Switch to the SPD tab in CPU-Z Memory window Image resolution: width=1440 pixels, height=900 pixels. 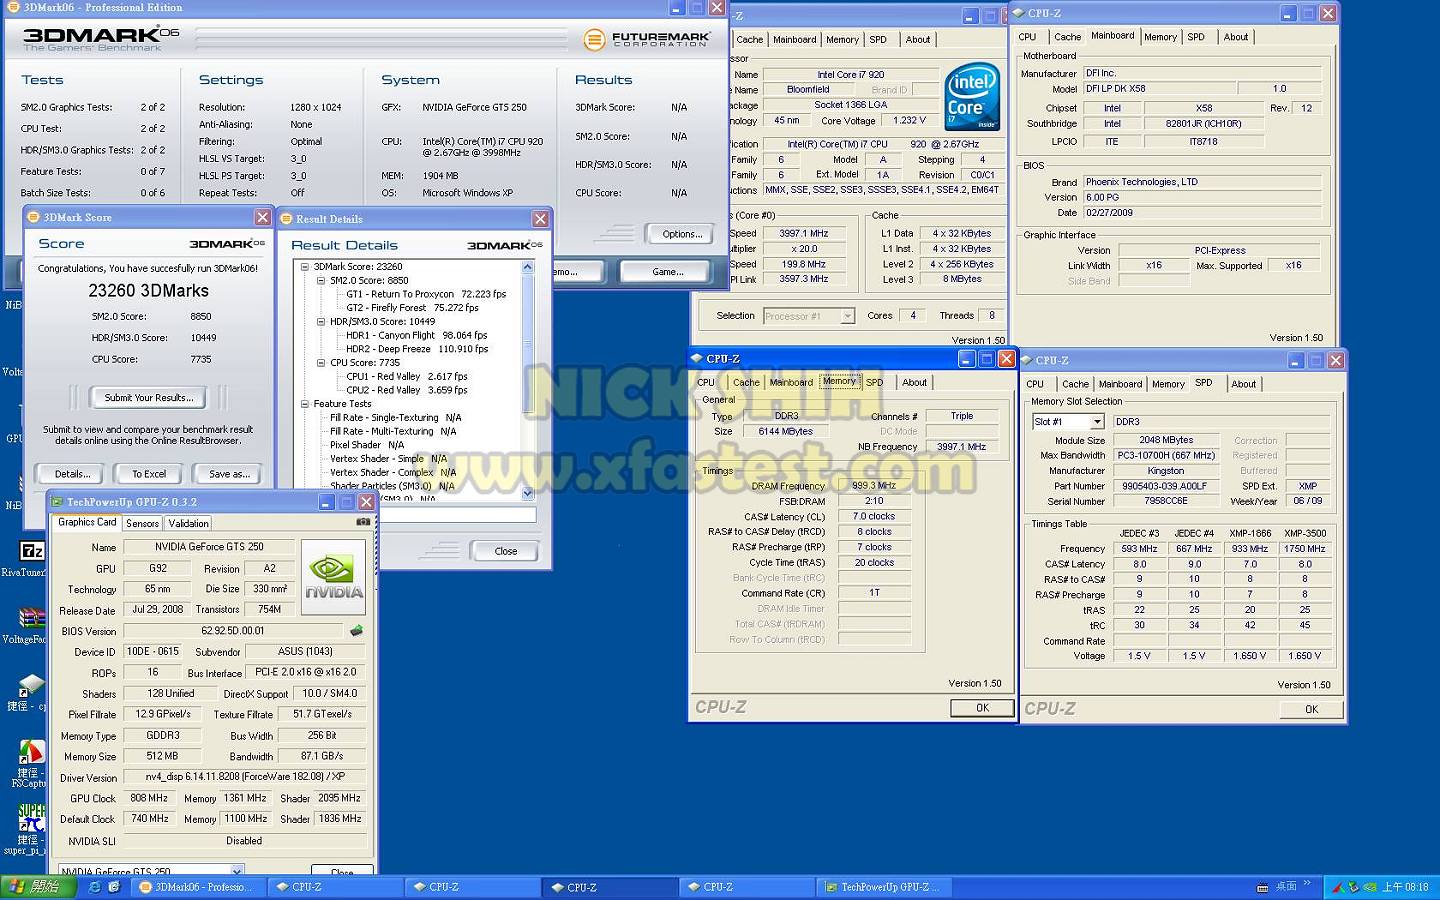pyautogui.click(x=874, y=382)
